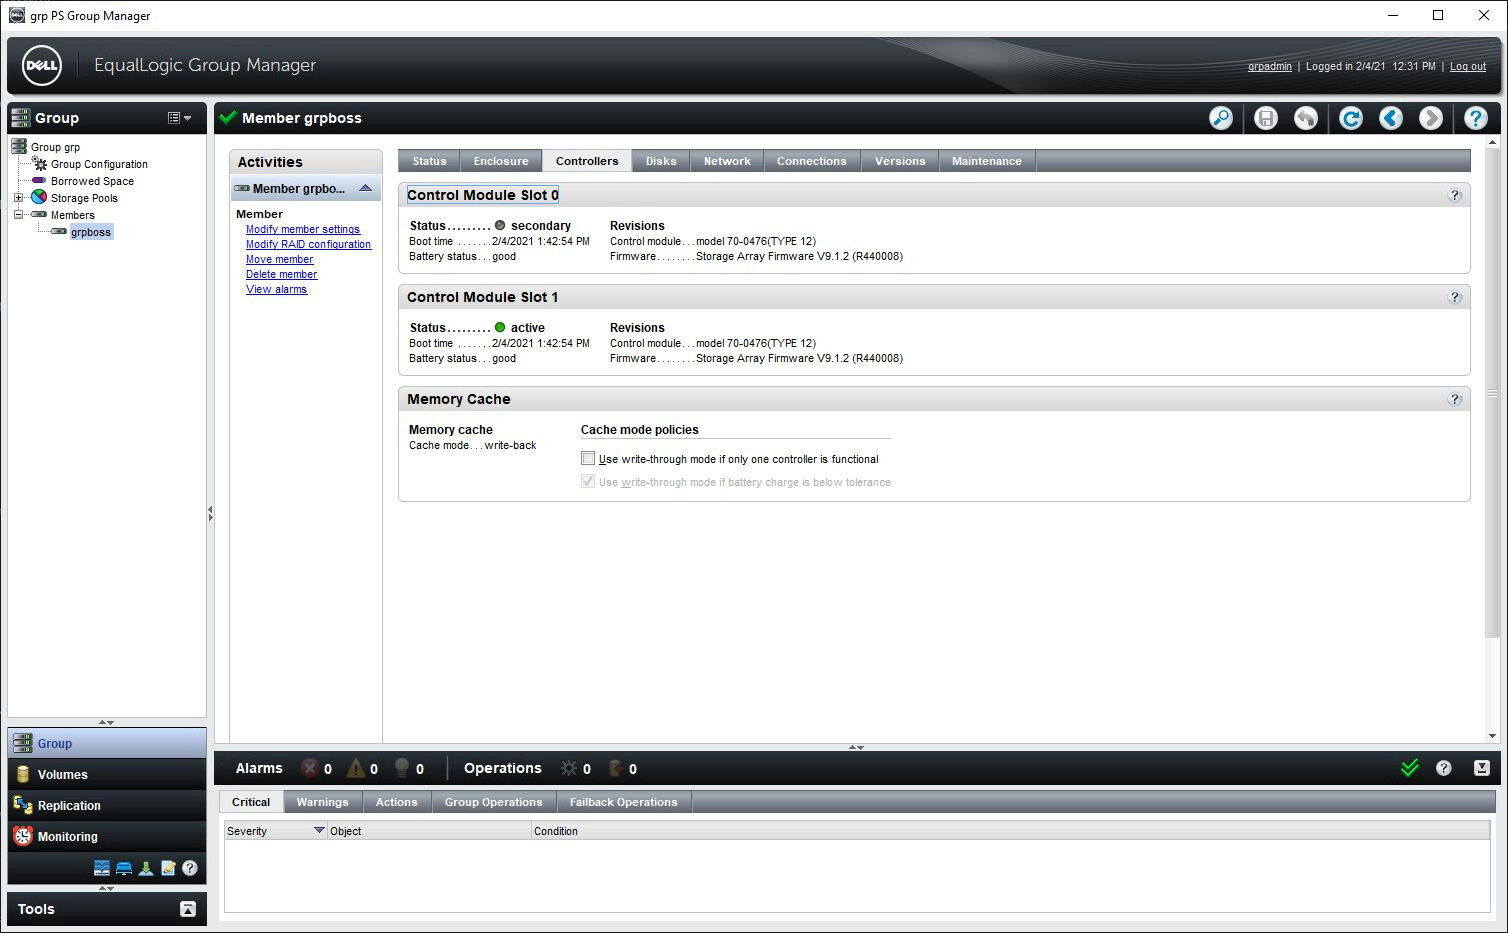Image resolution: width=1508 pixels, height=933 pixels.
Task: Click help icon for Control Module Slot 0
Action: coord(1455,195)
